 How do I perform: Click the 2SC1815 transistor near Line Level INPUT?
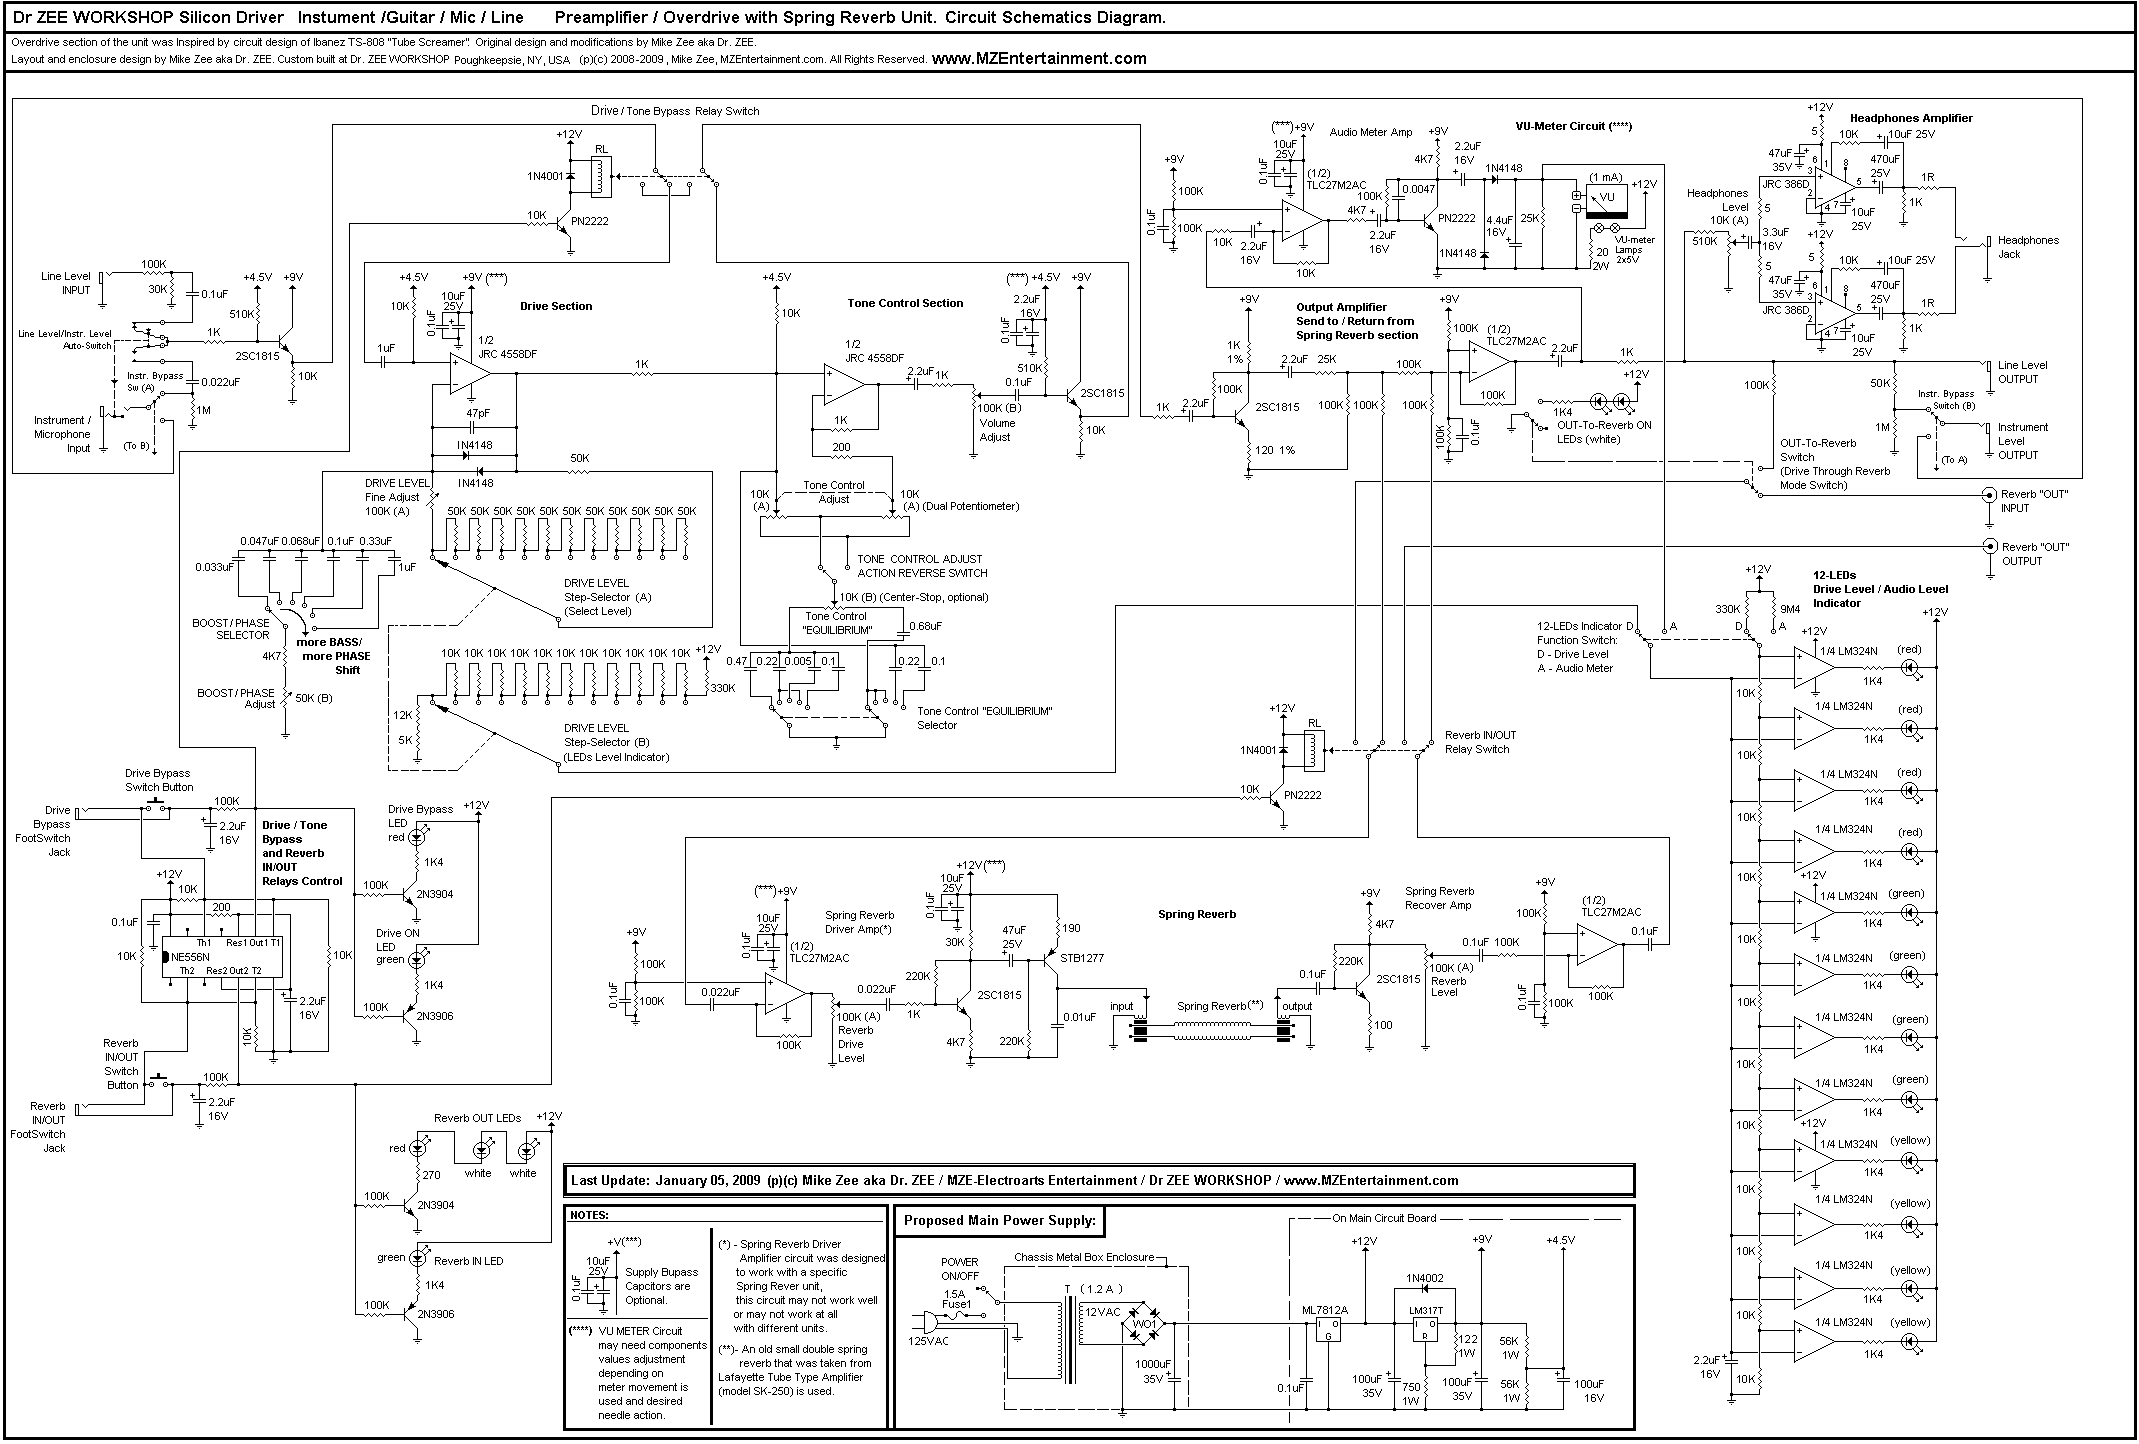(283, 340)
